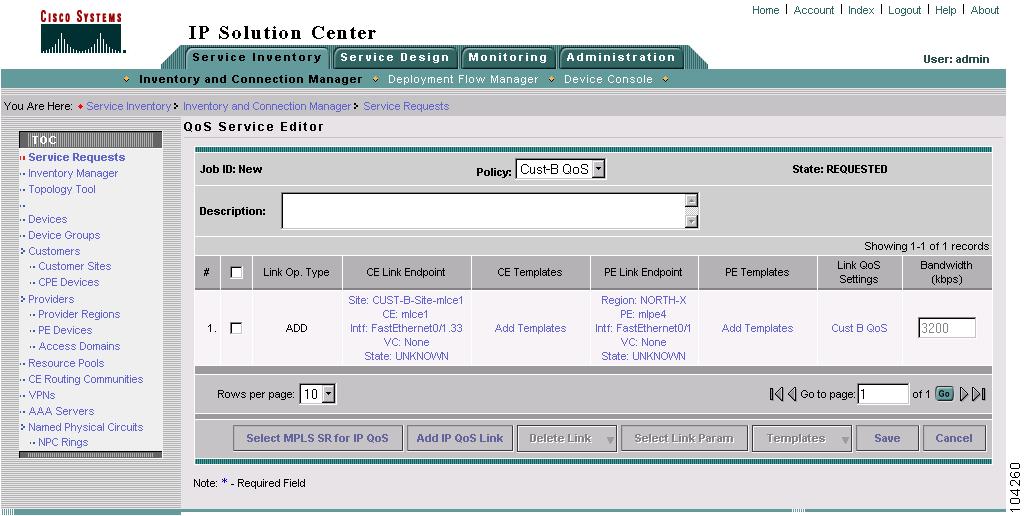
Task: Click the Logout link
Action: 904,10
